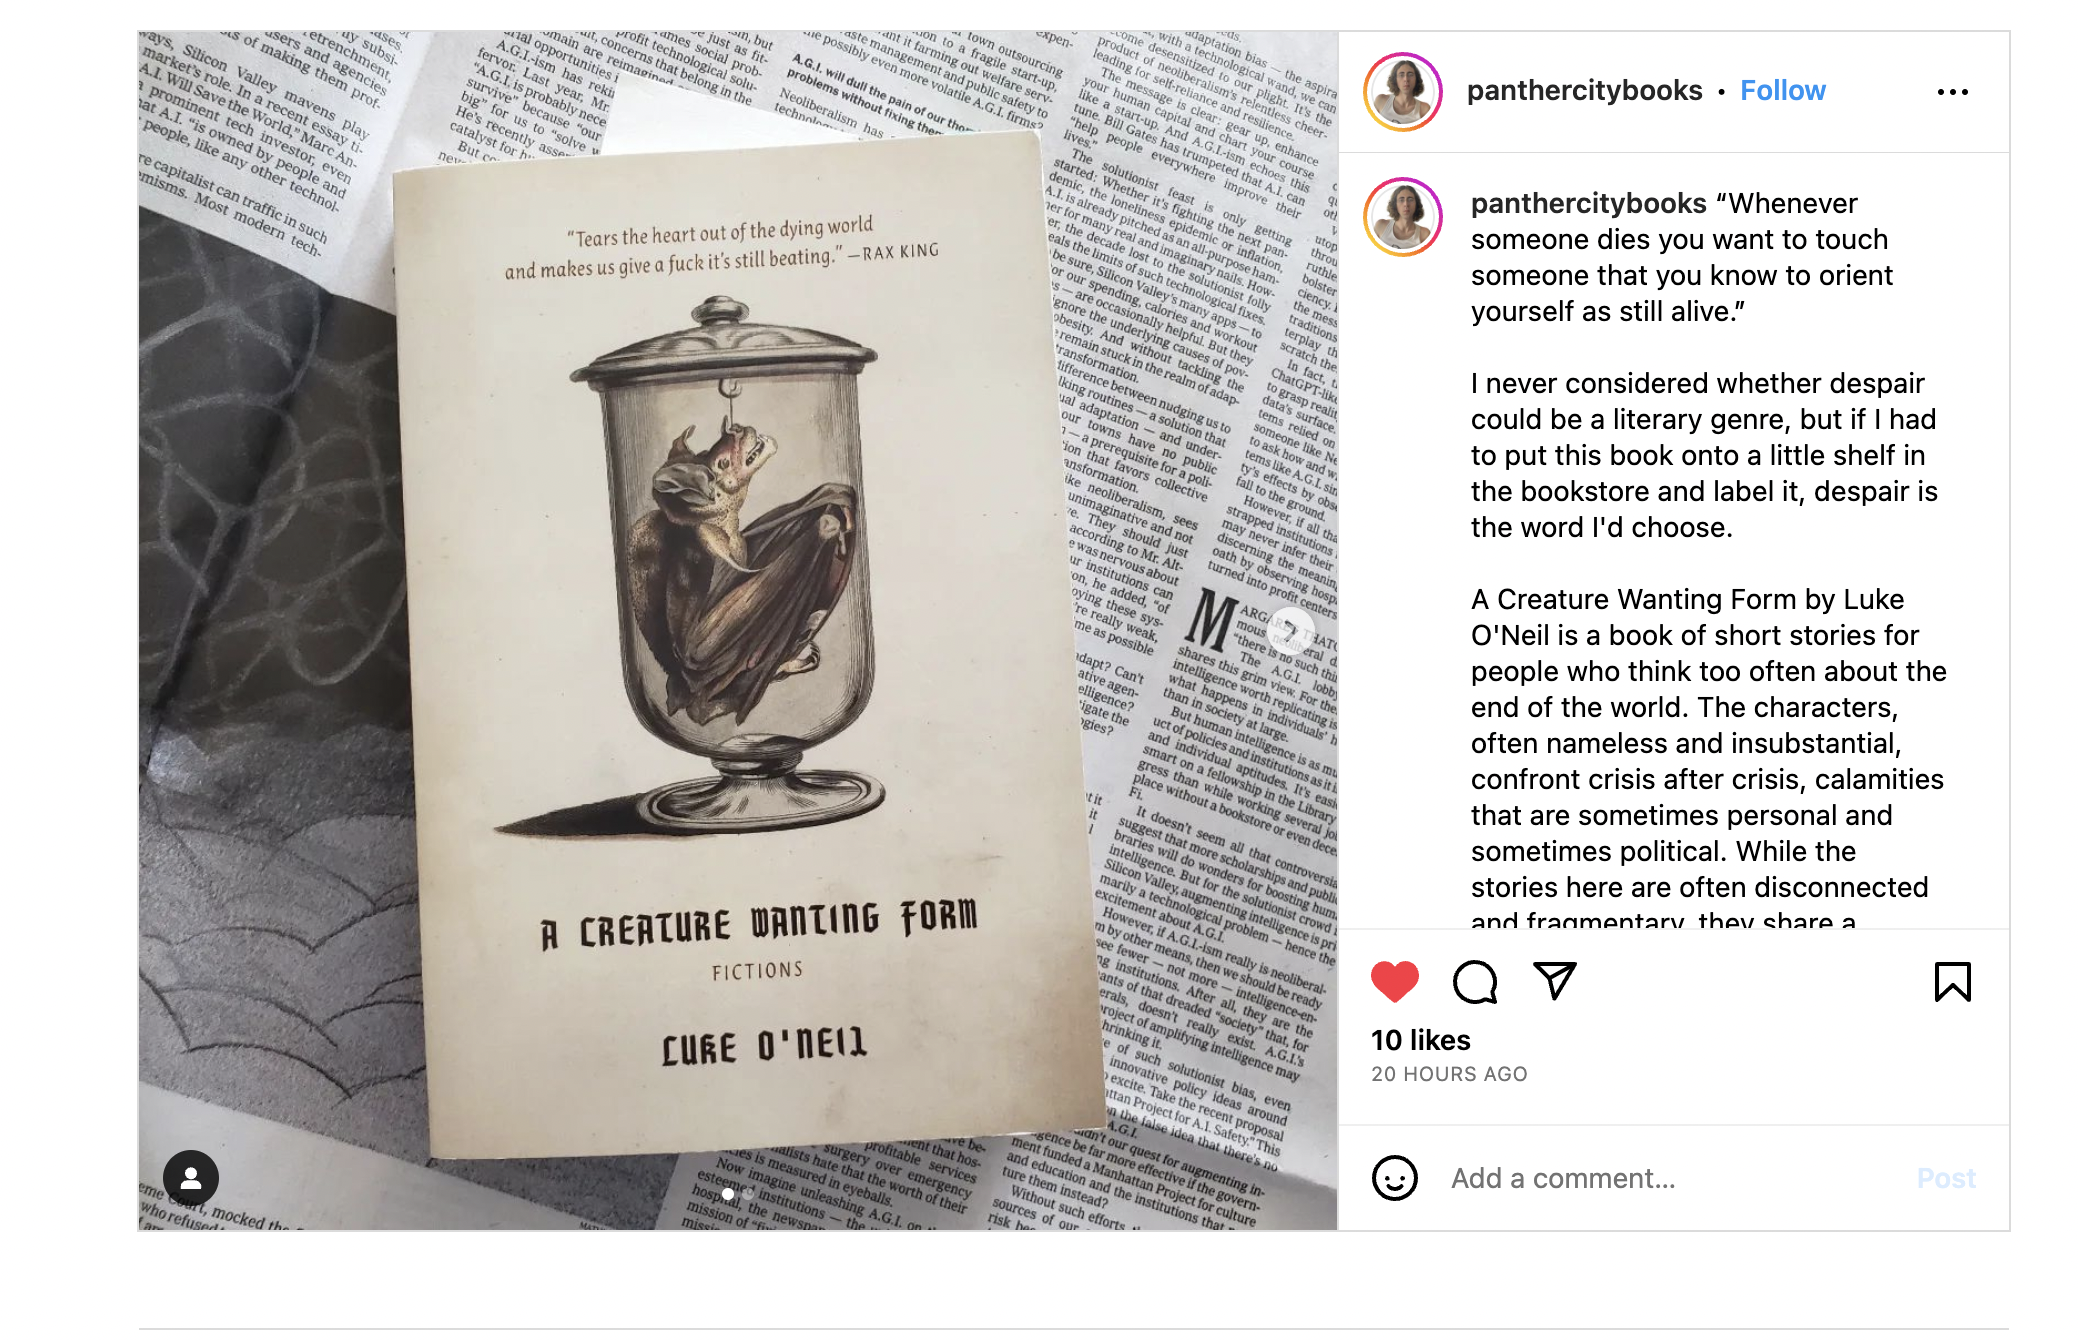Open comments with speech bubble icon
Screen dimensions: 2078x1340
point(1475,981)
